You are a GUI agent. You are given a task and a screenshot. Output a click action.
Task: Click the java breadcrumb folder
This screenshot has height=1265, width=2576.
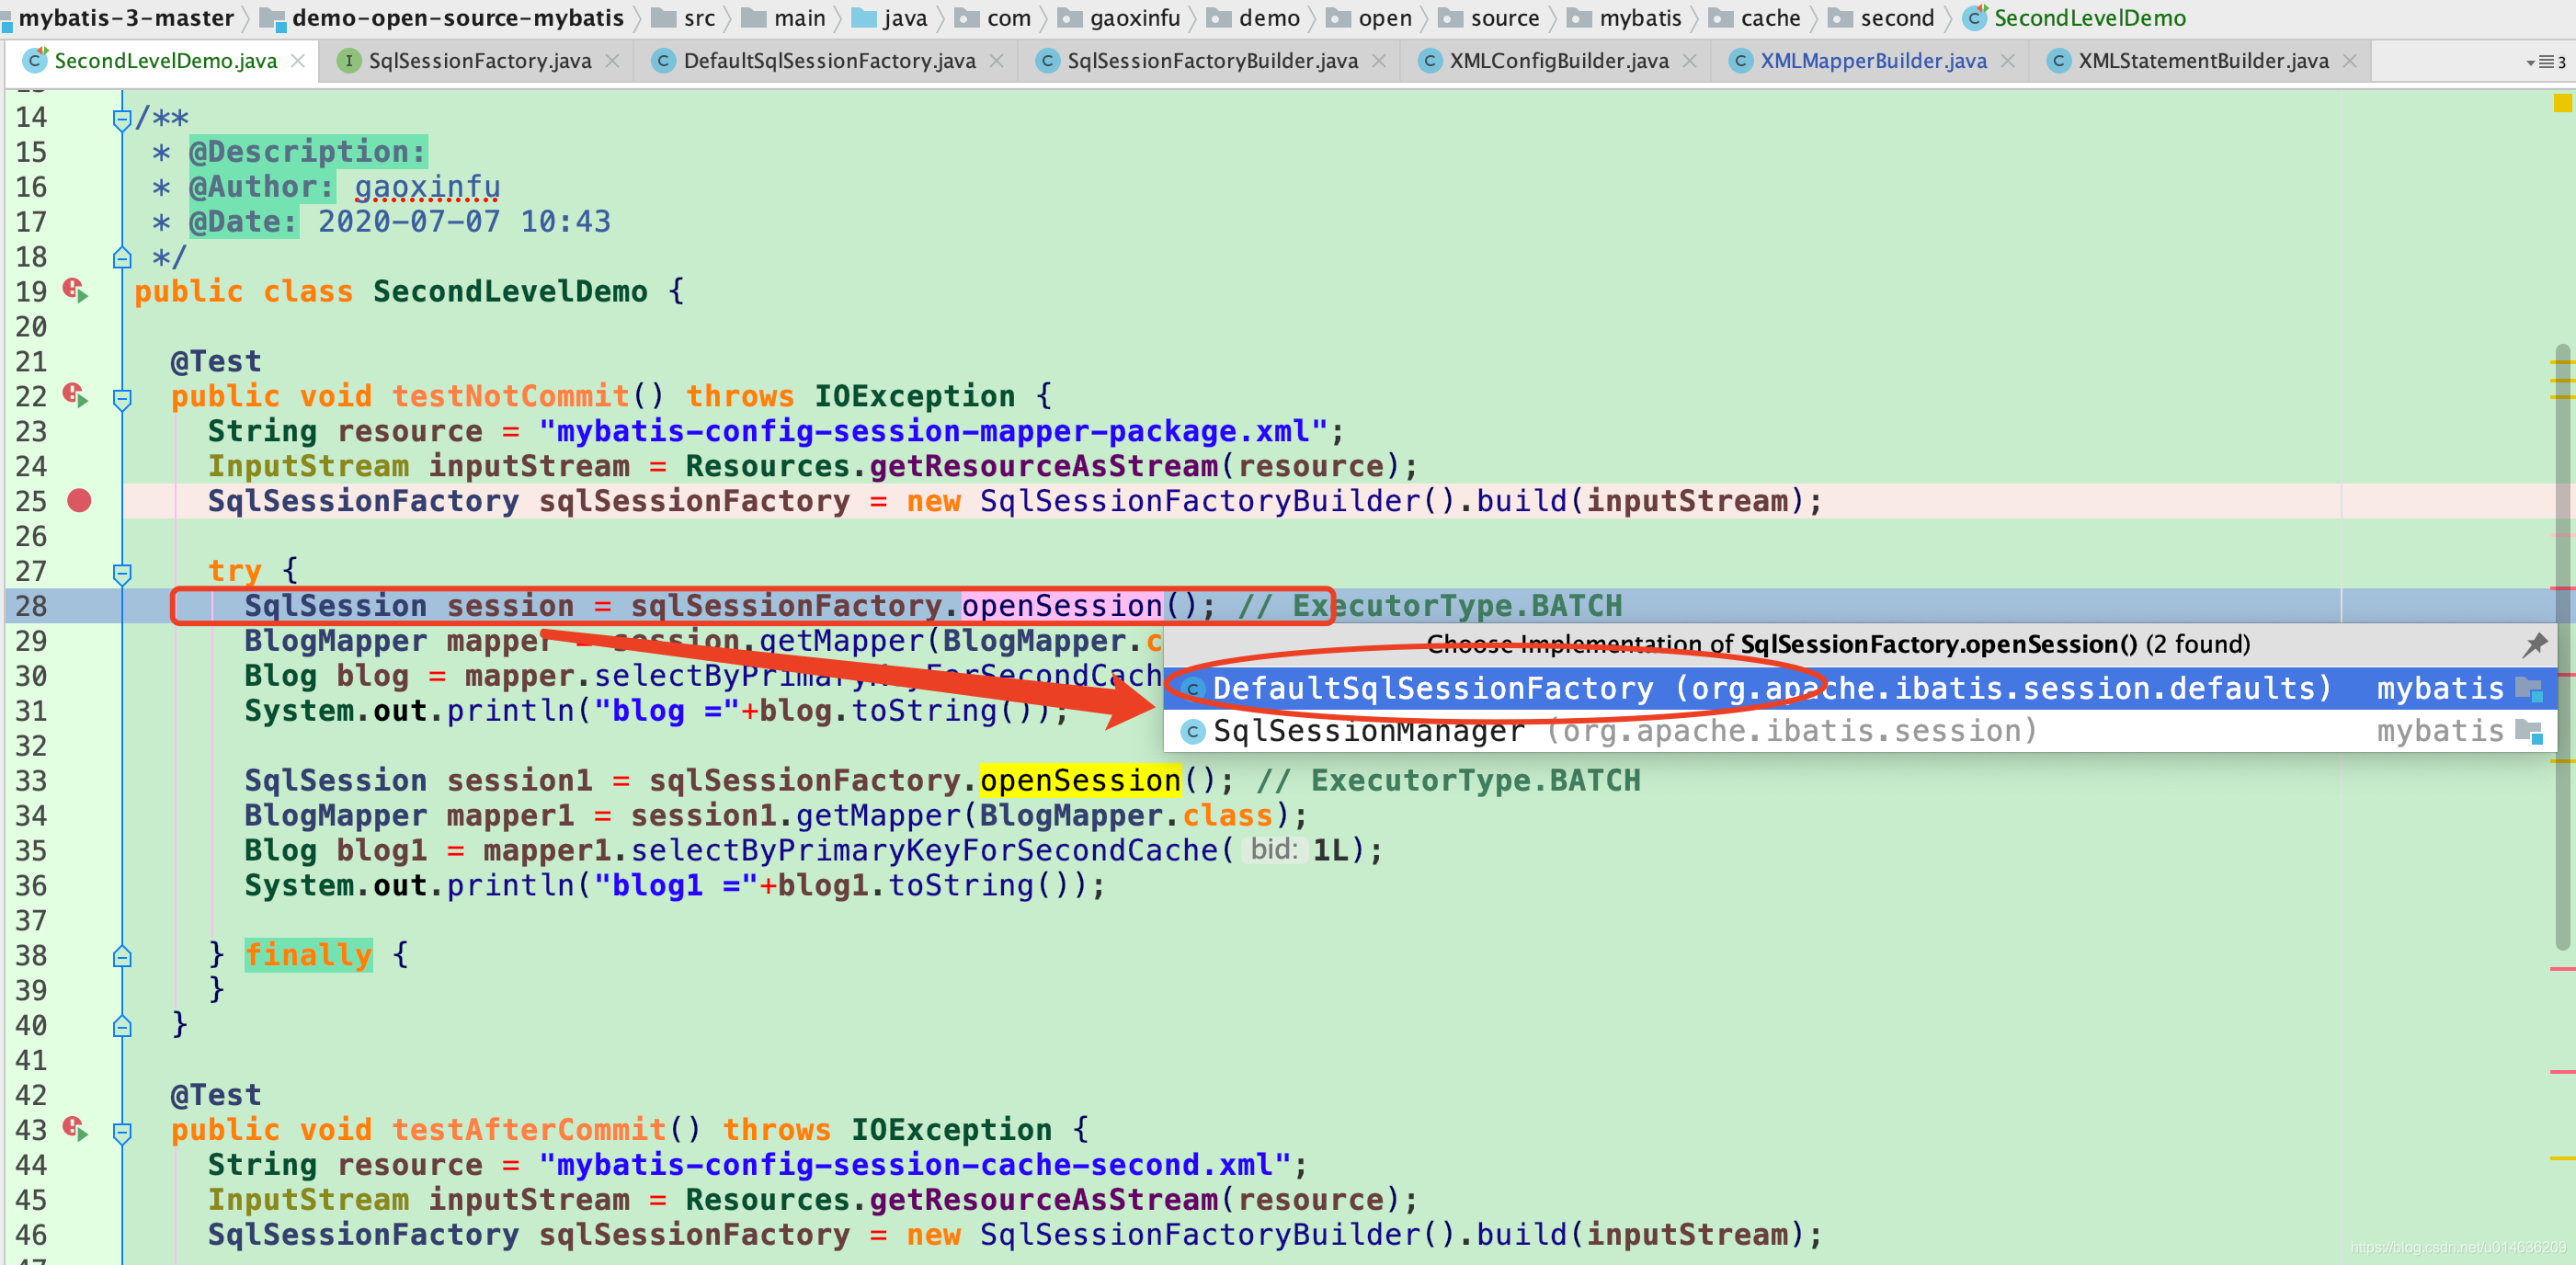[x=889, y=18]
